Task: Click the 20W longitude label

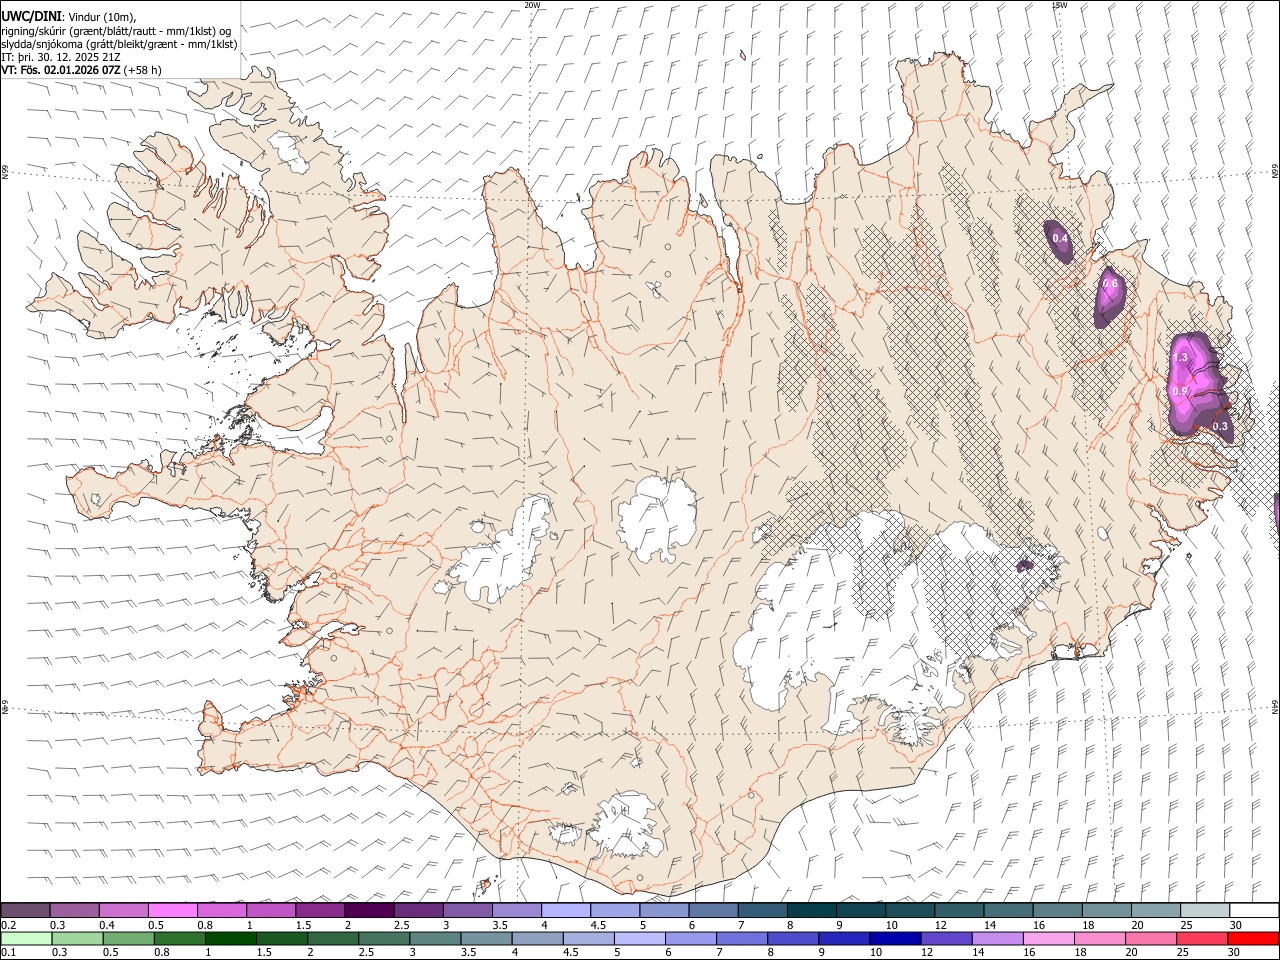Action: pos(533,5)
